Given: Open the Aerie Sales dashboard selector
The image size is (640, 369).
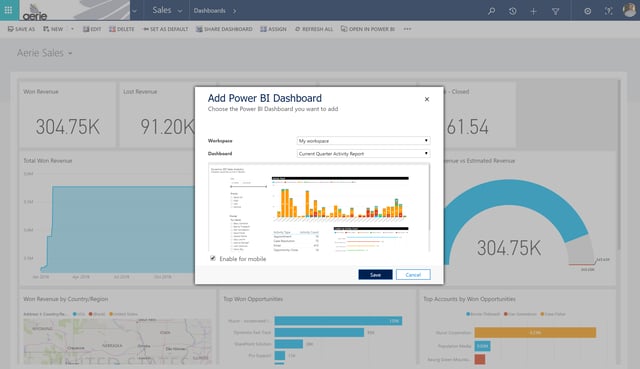Looking at the screenshot, I should click(44, 53).
